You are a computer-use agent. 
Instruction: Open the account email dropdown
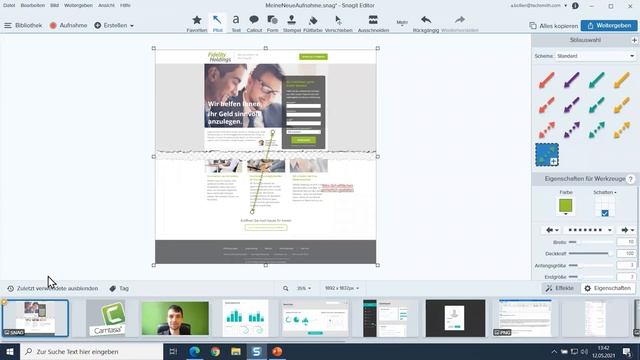(539, 6)
